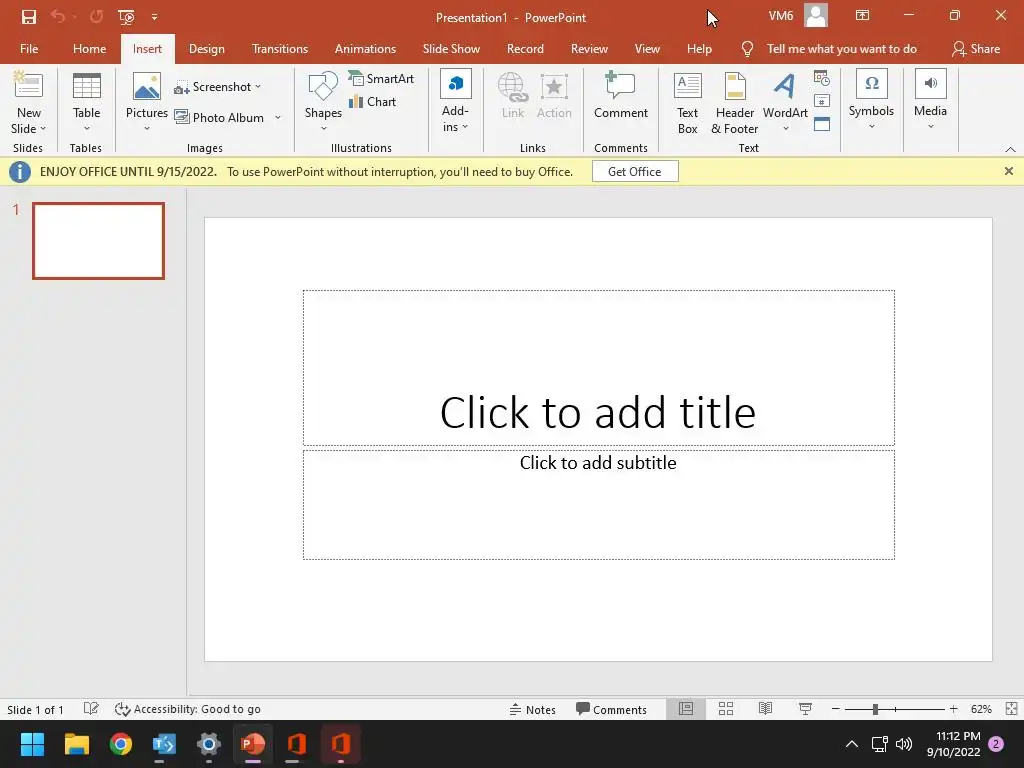Click Accessibility: Good to go status
This screenshot has height=768, width=1024.
pyautogui.click(x=187, y=709)
